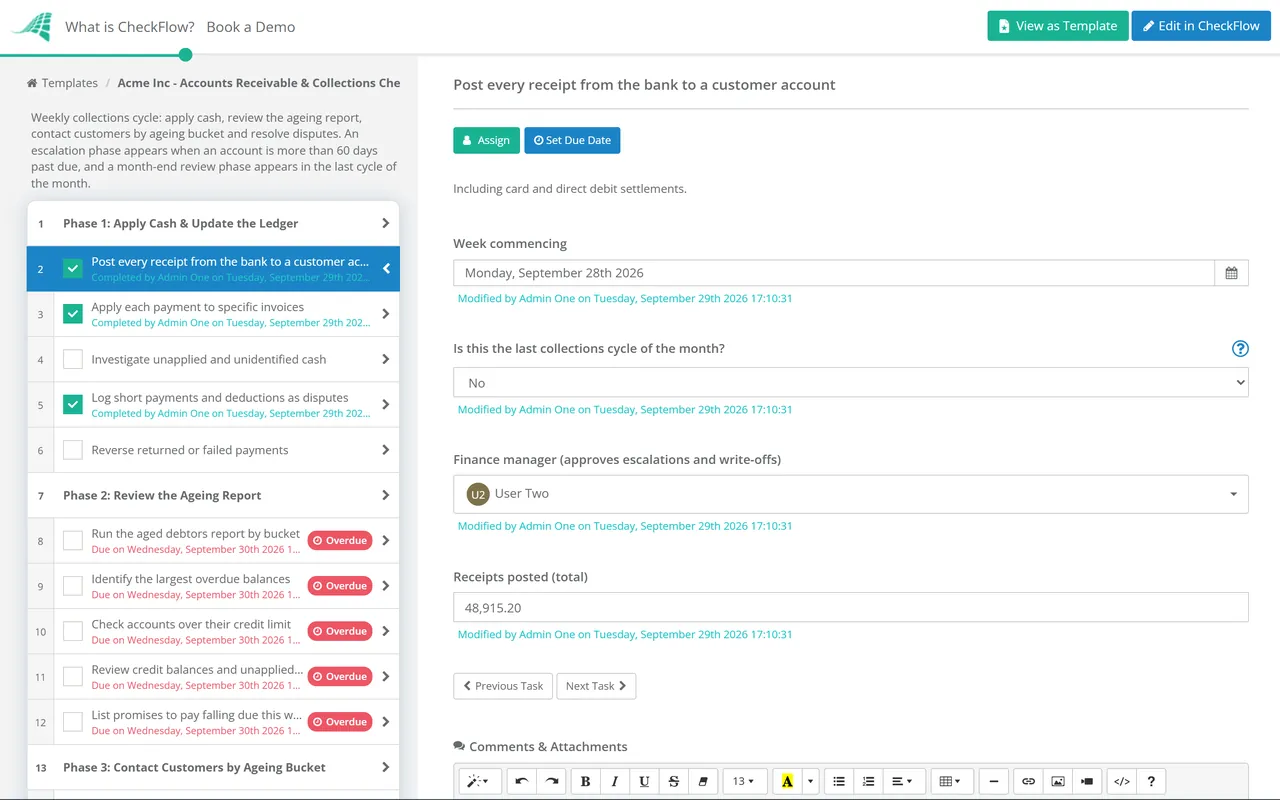The height and width of the screenshot is (800, 1280).
Task: Open the comment editor help dialog
Action: tap(1151, 782)
